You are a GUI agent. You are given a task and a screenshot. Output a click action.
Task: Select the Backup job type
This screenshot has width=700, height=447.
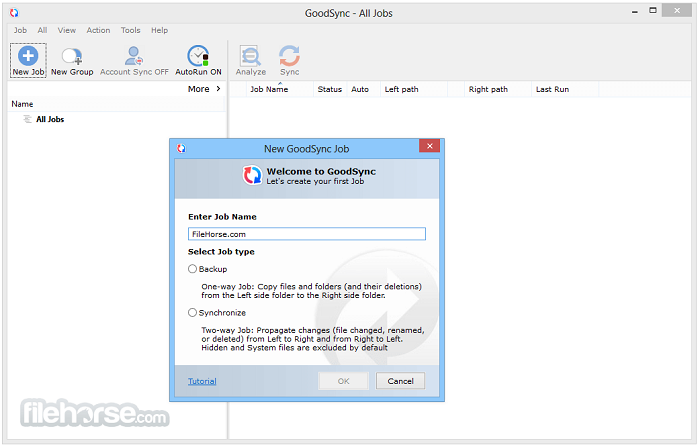pyautogui.click(x=192, y=269)
